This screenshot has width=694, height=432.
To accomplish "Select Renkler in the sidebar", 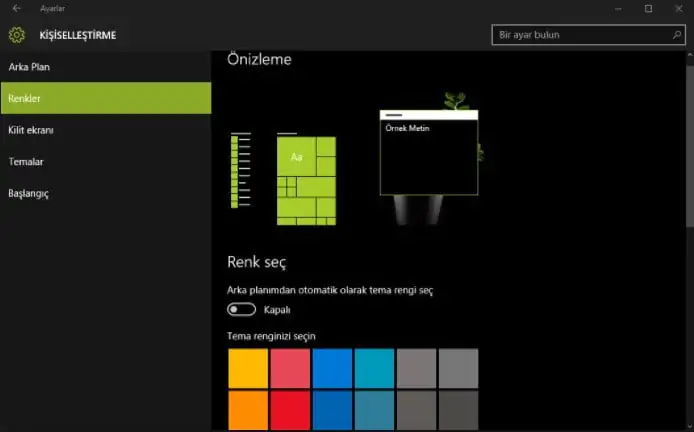I will (25, 98).
